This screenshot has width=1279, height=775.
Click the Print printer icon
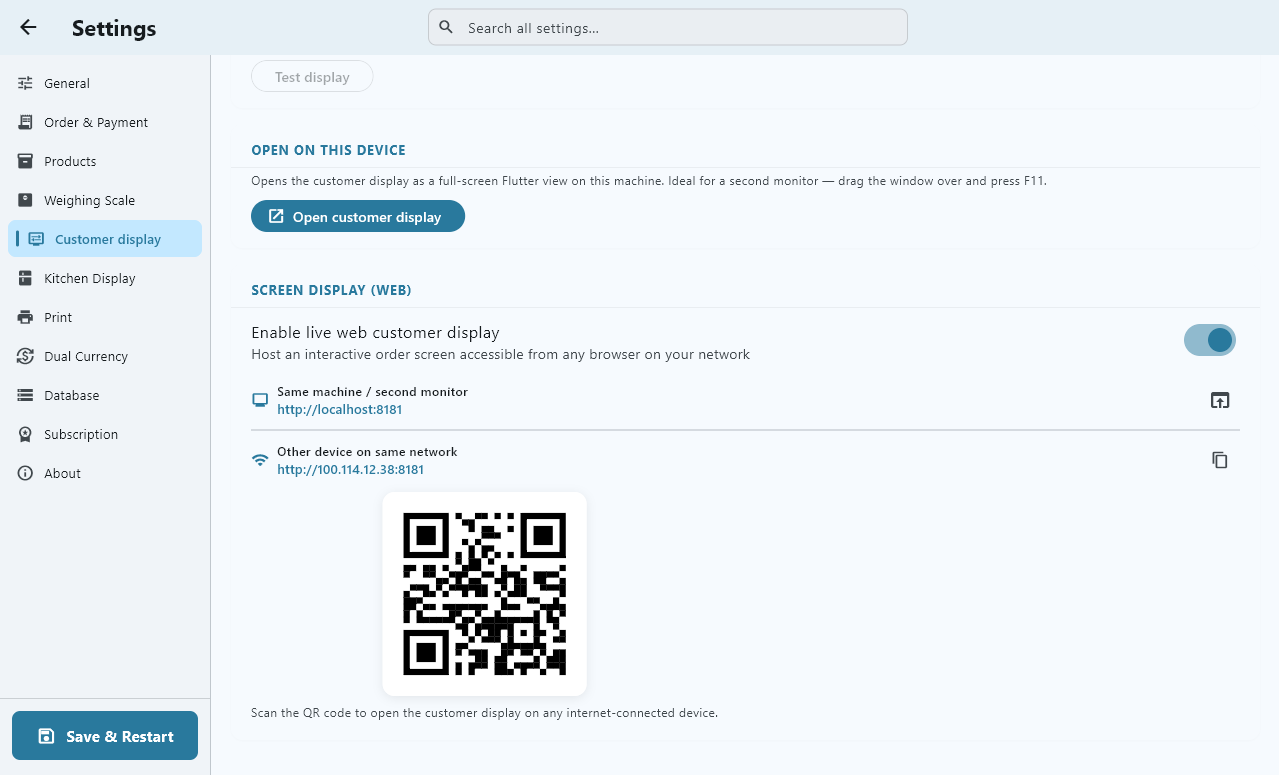[26, 317]
